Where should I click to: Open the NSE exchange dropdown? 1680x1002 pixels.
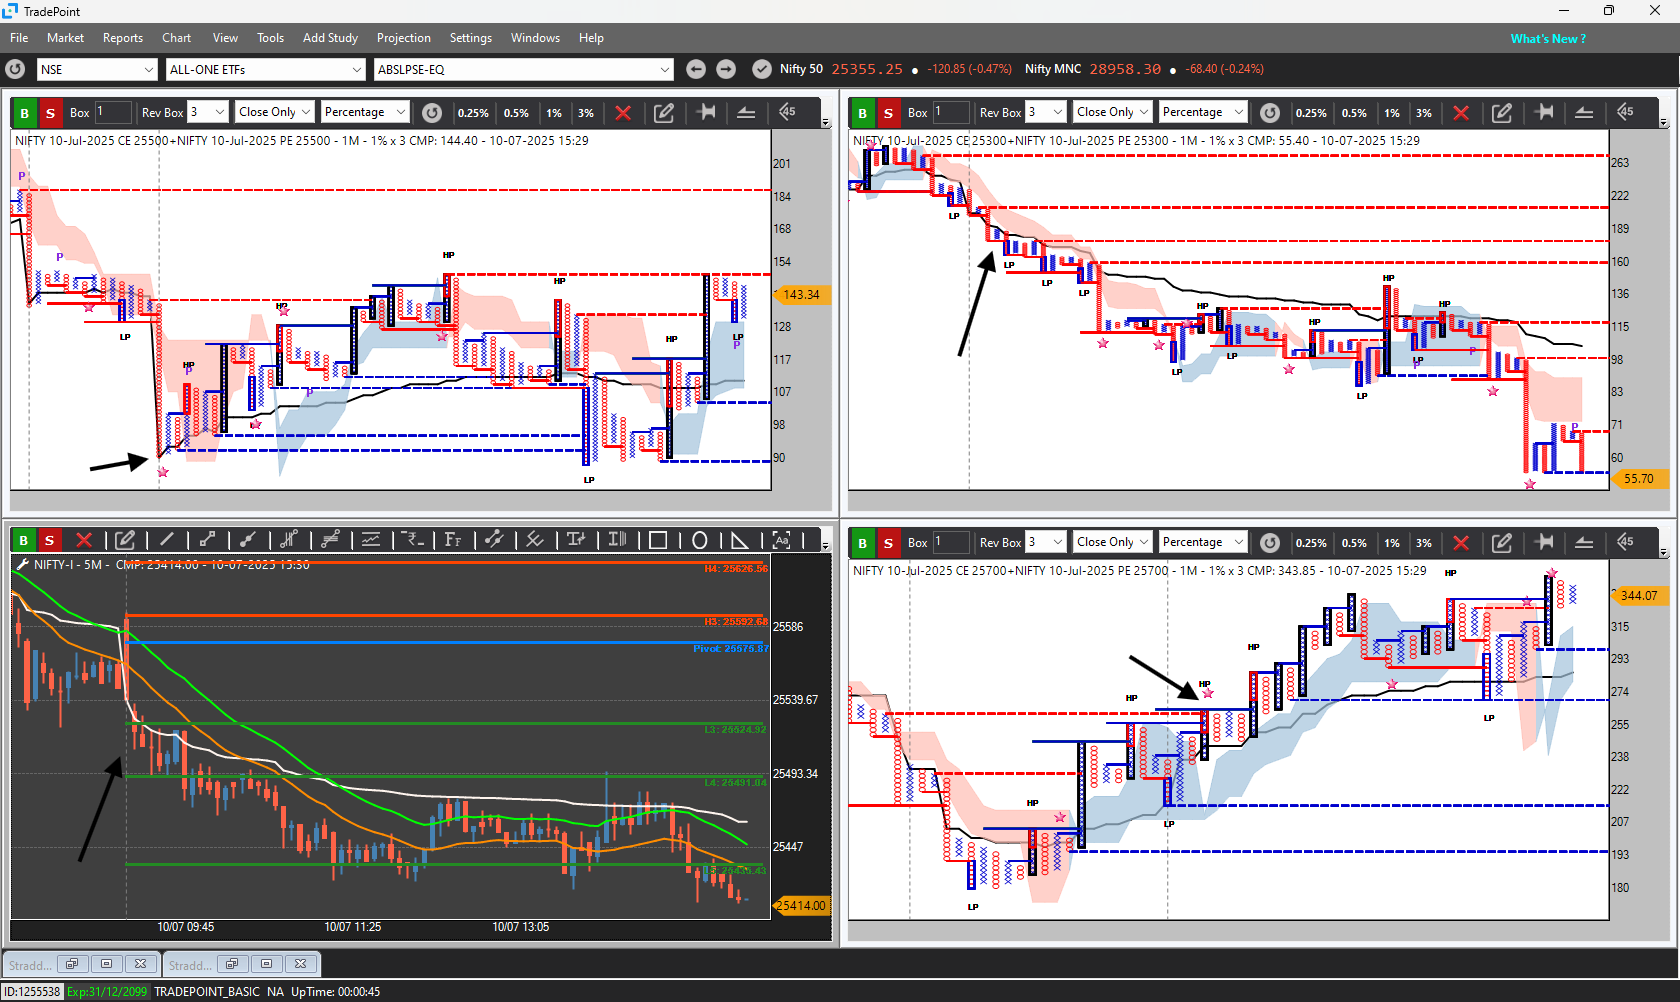(x=97, y=69)
